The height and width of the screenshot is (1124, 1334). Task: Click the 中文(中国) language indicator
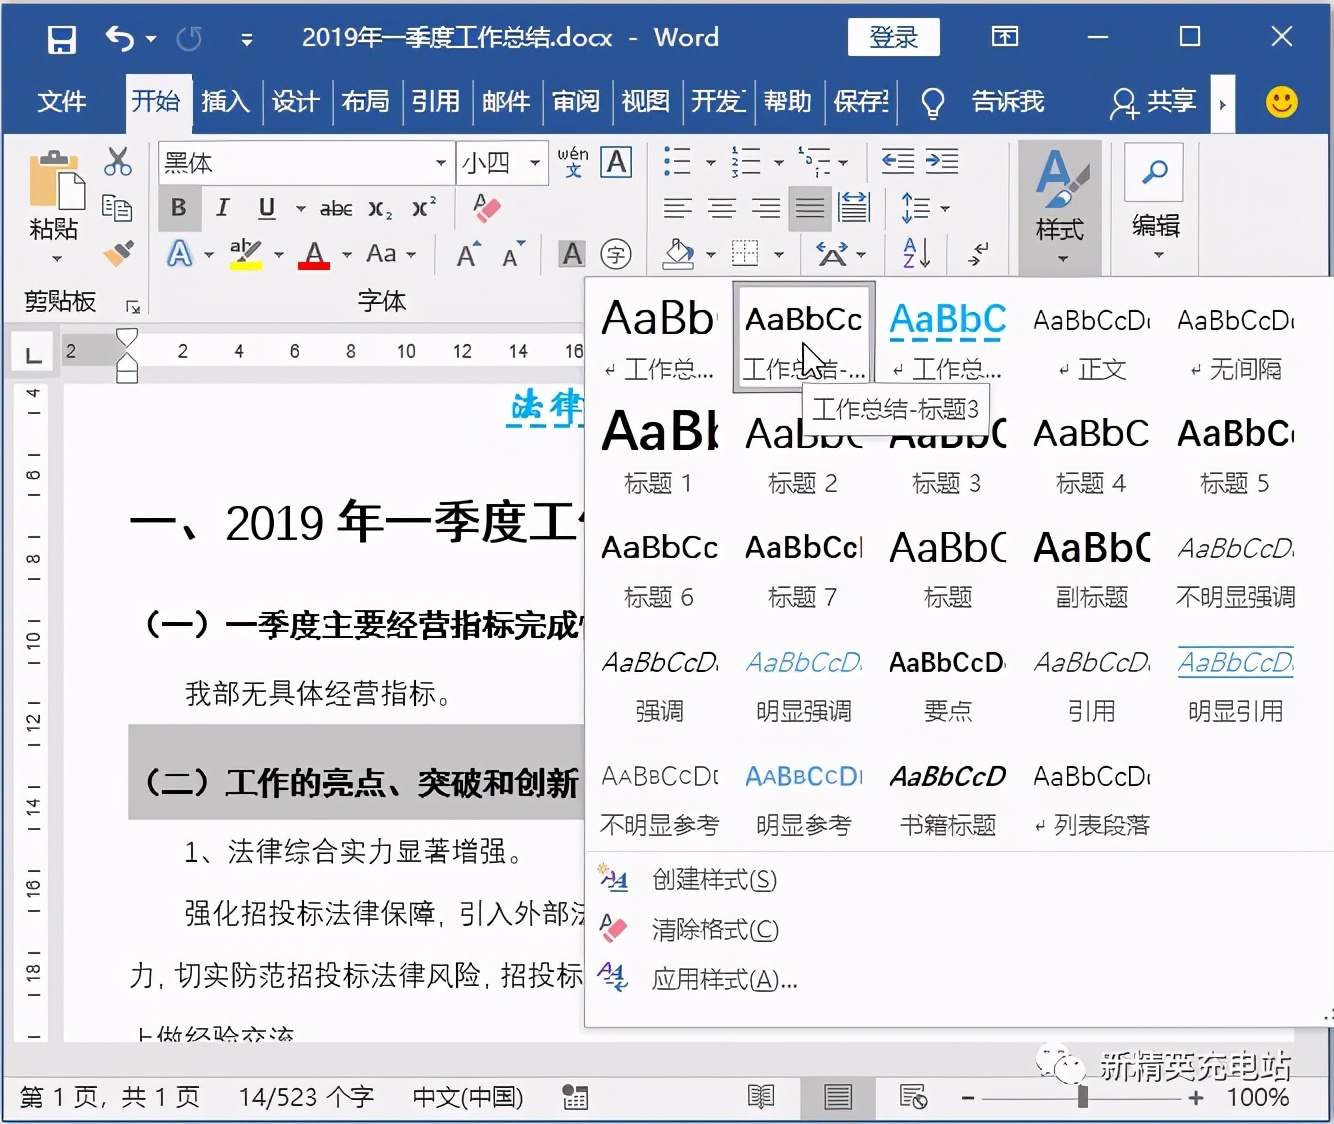[x=467, y=1097]
